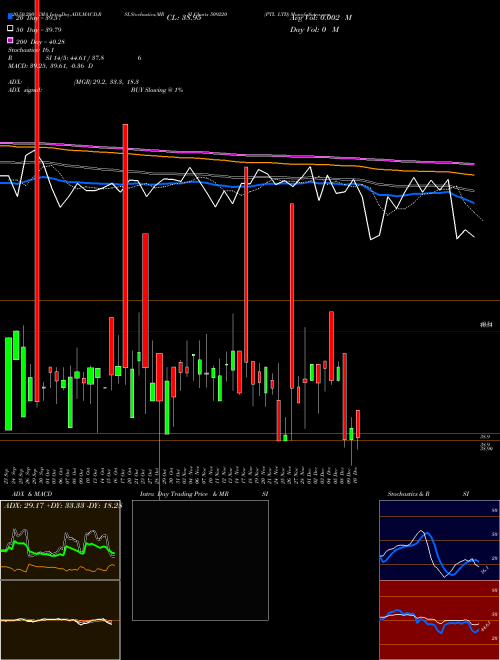Image resolution: width=500 pixels, height=660 pixels.
Task: Select the 'ADX & MACD' panel title
Action: pos(32,494)
